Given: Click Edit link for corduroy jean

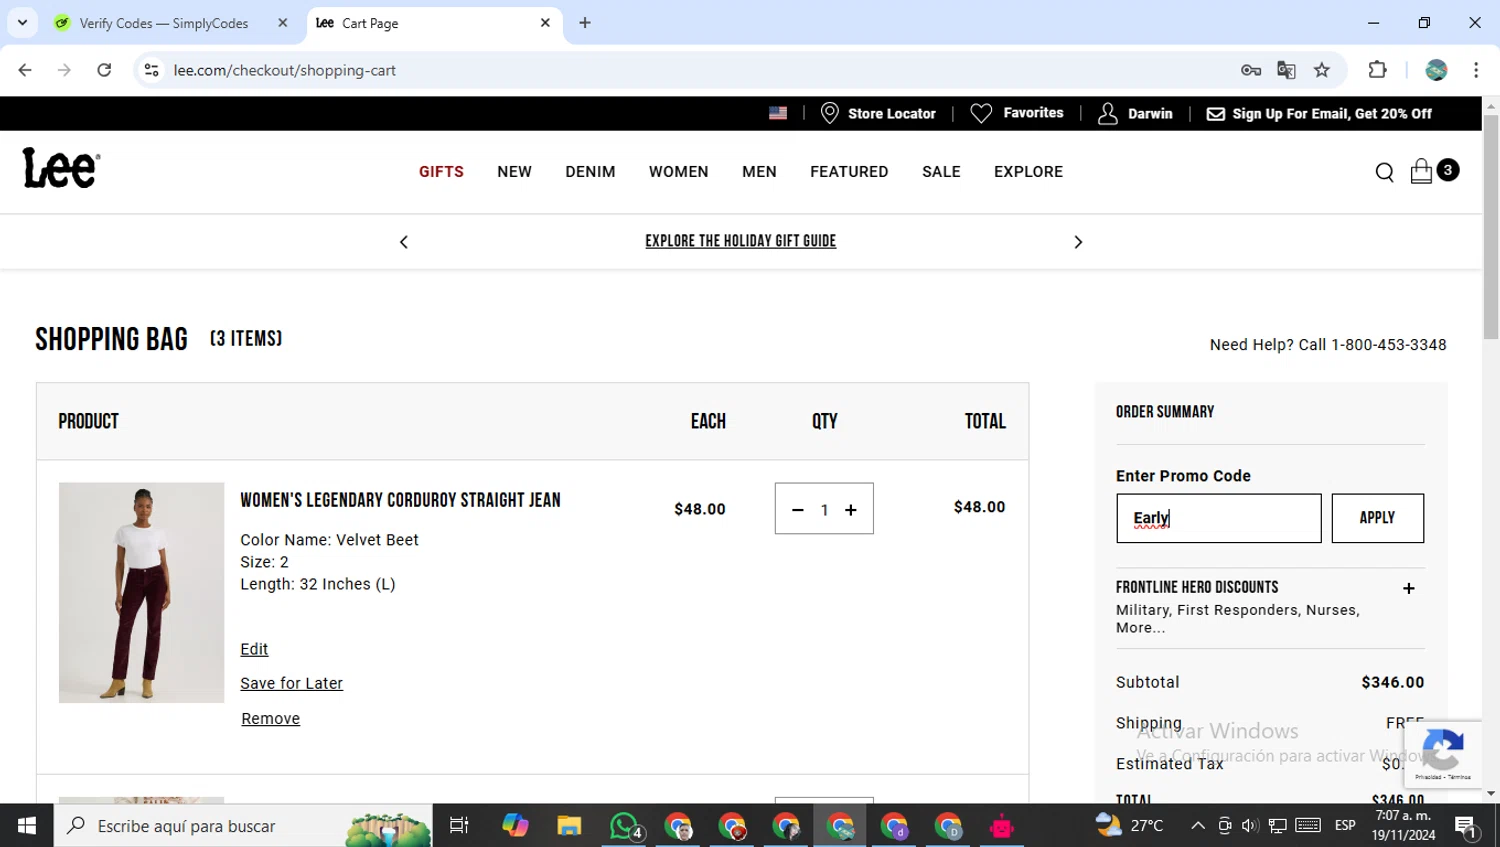Looking at the screenshot, I should click(254, 649).
